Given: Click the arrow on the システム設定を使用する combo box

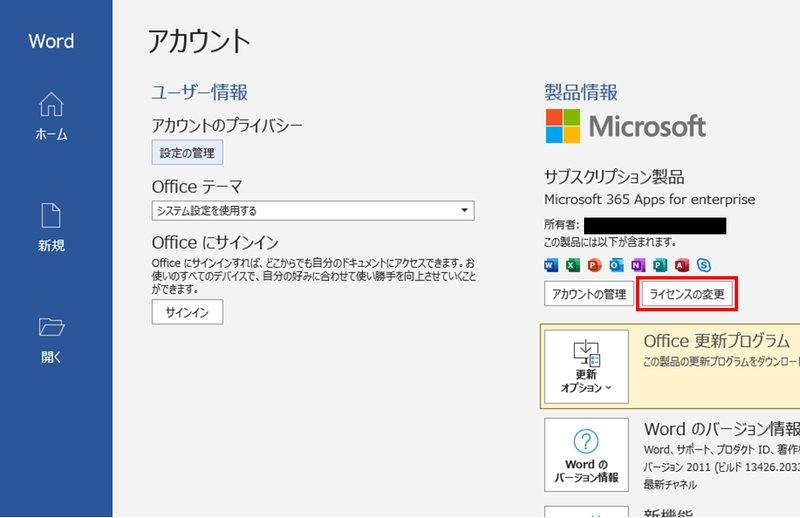Looking at the screenshot, I should 464,210.
